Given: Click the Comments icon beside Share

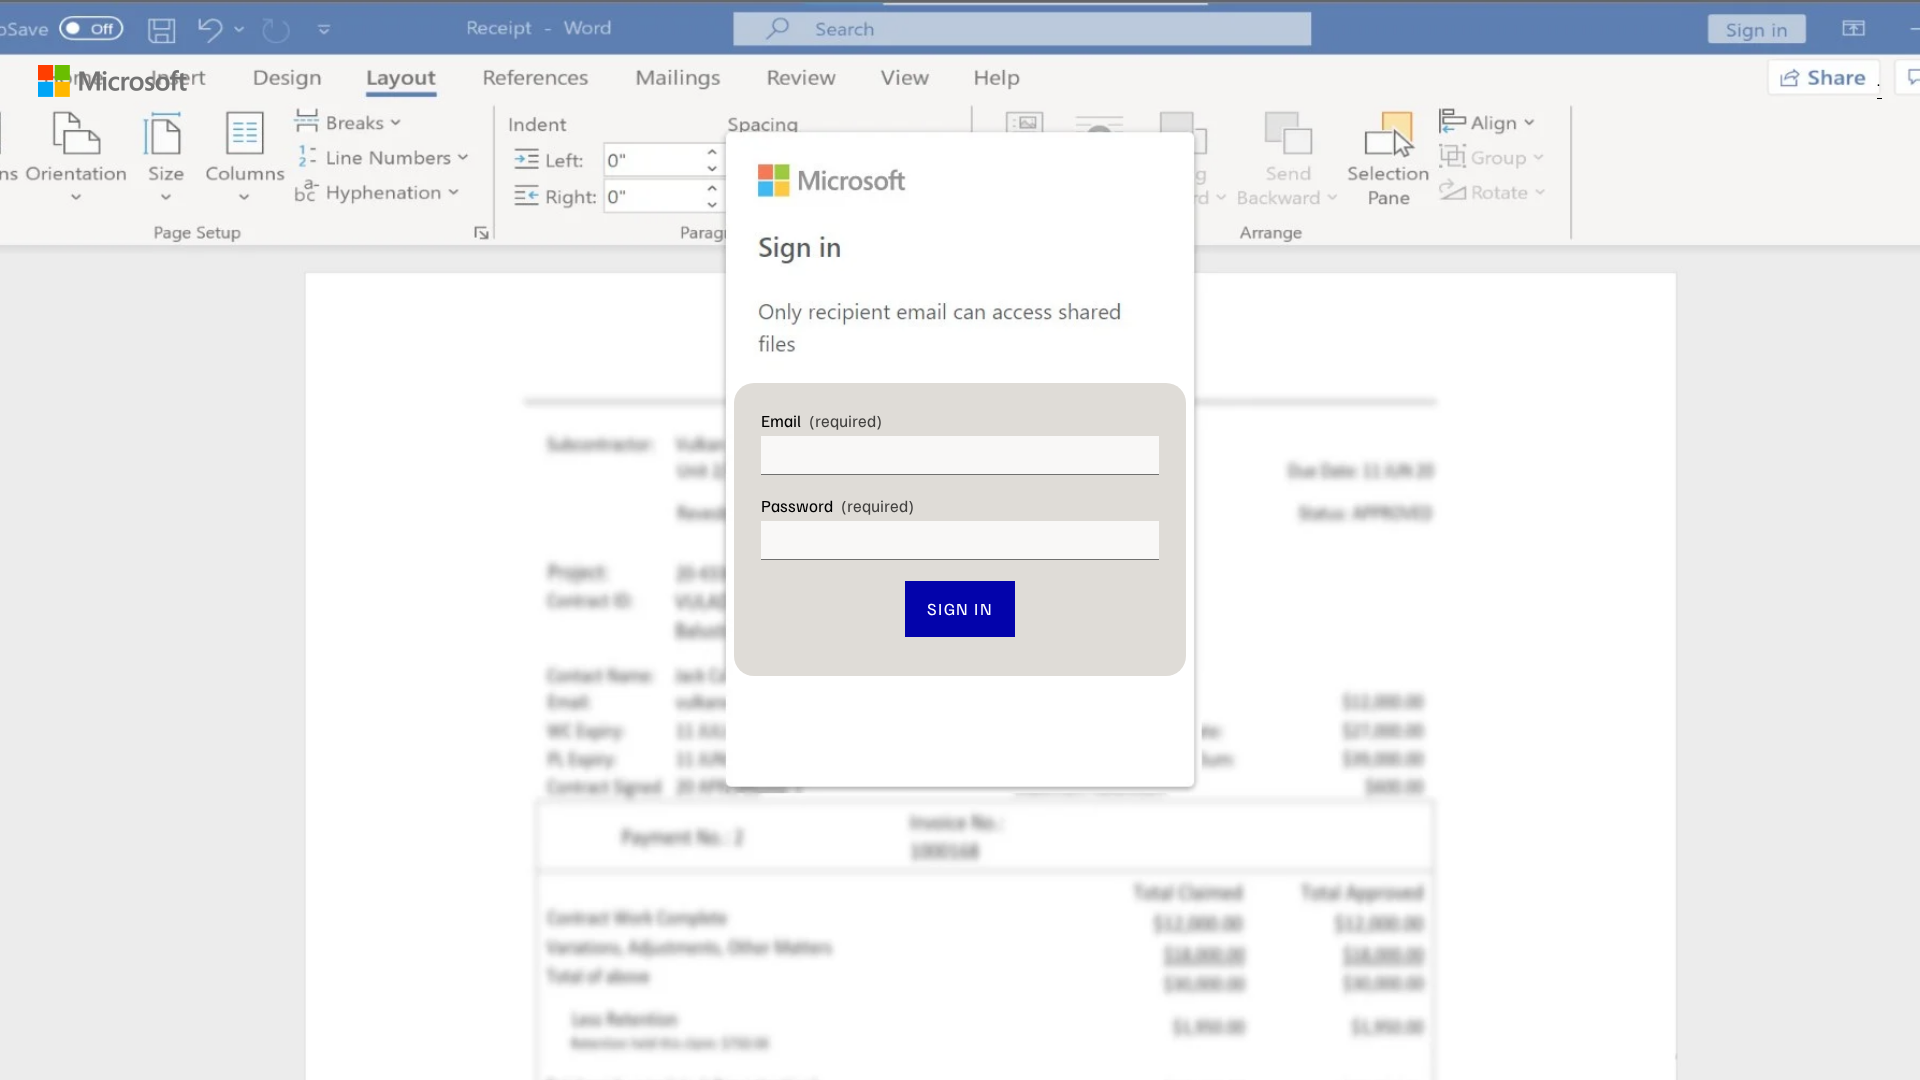Looking at the screenshot, I should tap(1910, 78).
